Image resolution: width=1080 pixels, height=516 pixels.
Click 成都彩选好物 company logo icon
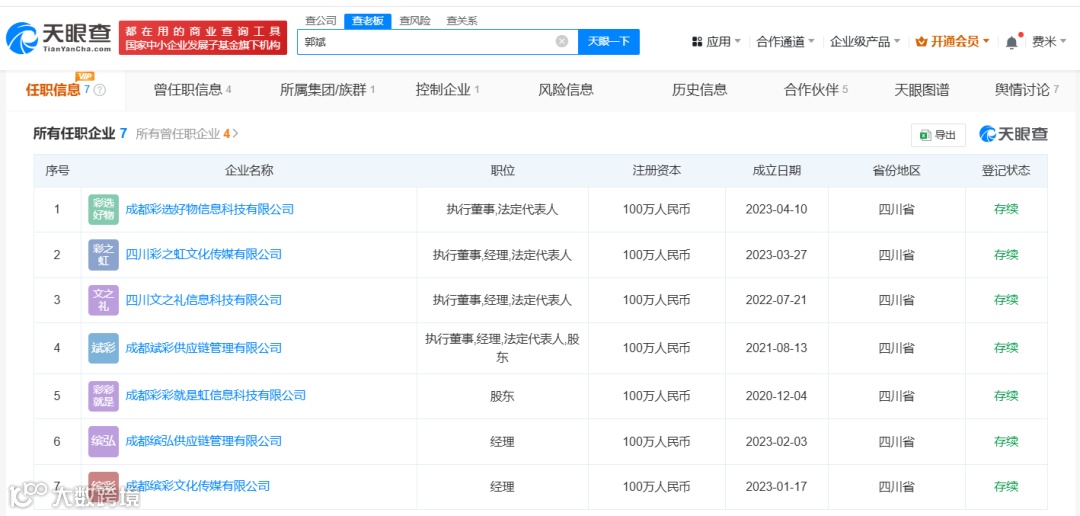[103, 209]
